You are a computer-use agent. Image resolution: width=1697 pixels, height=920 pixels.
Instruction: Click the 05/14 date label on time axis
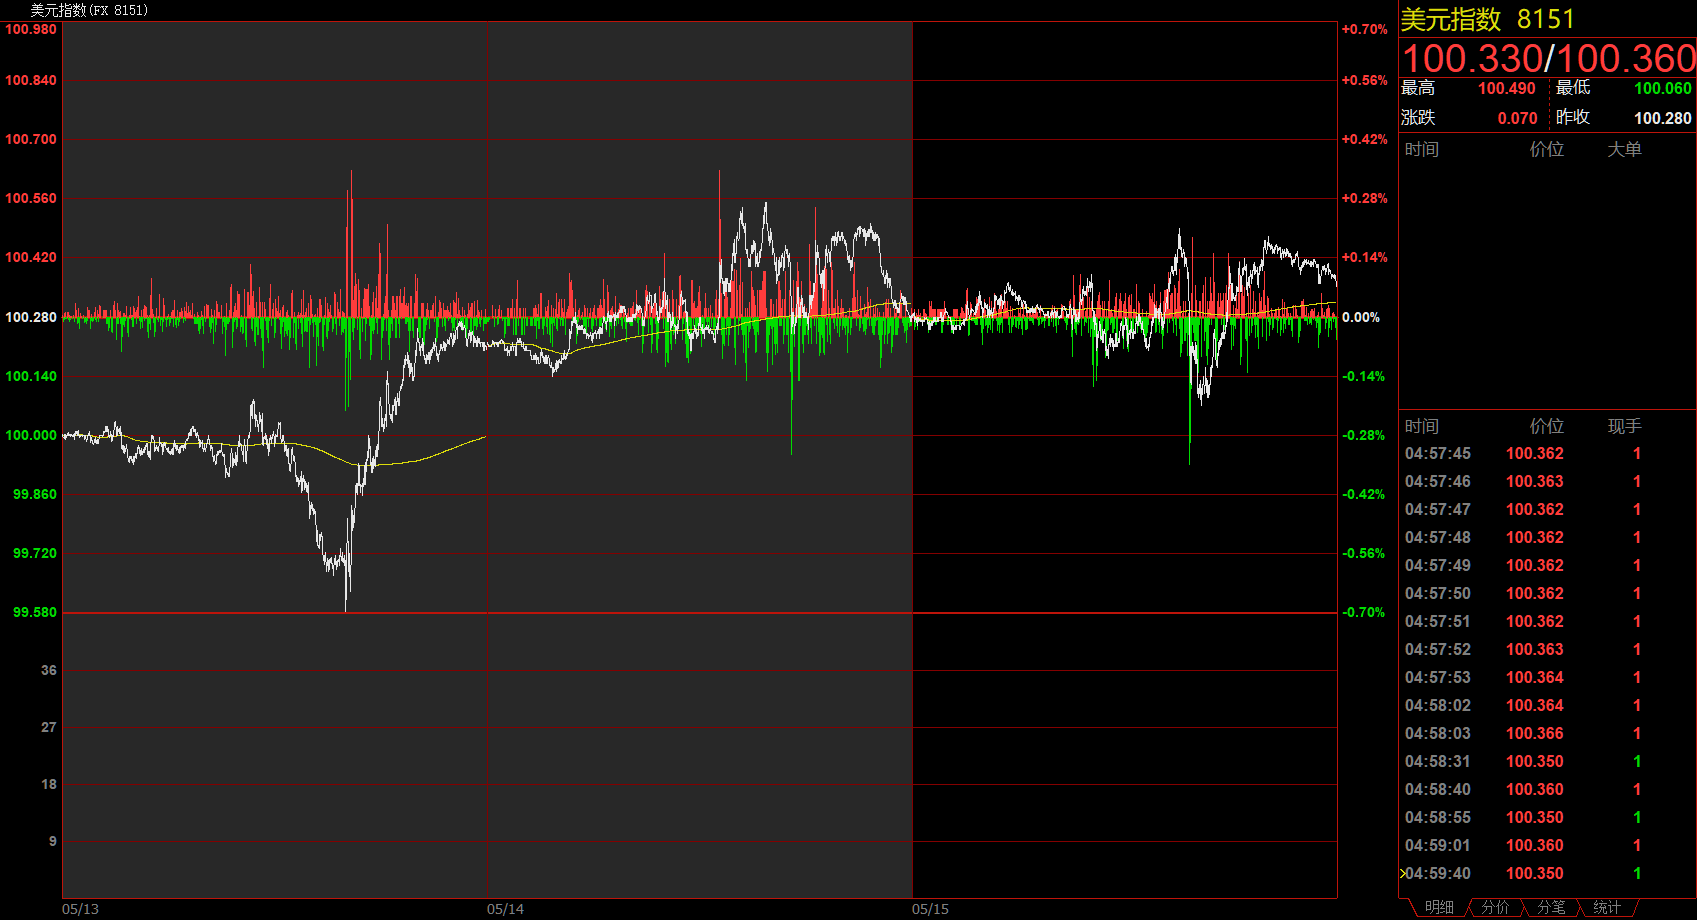pyautogui.click(x=505, y=909)
